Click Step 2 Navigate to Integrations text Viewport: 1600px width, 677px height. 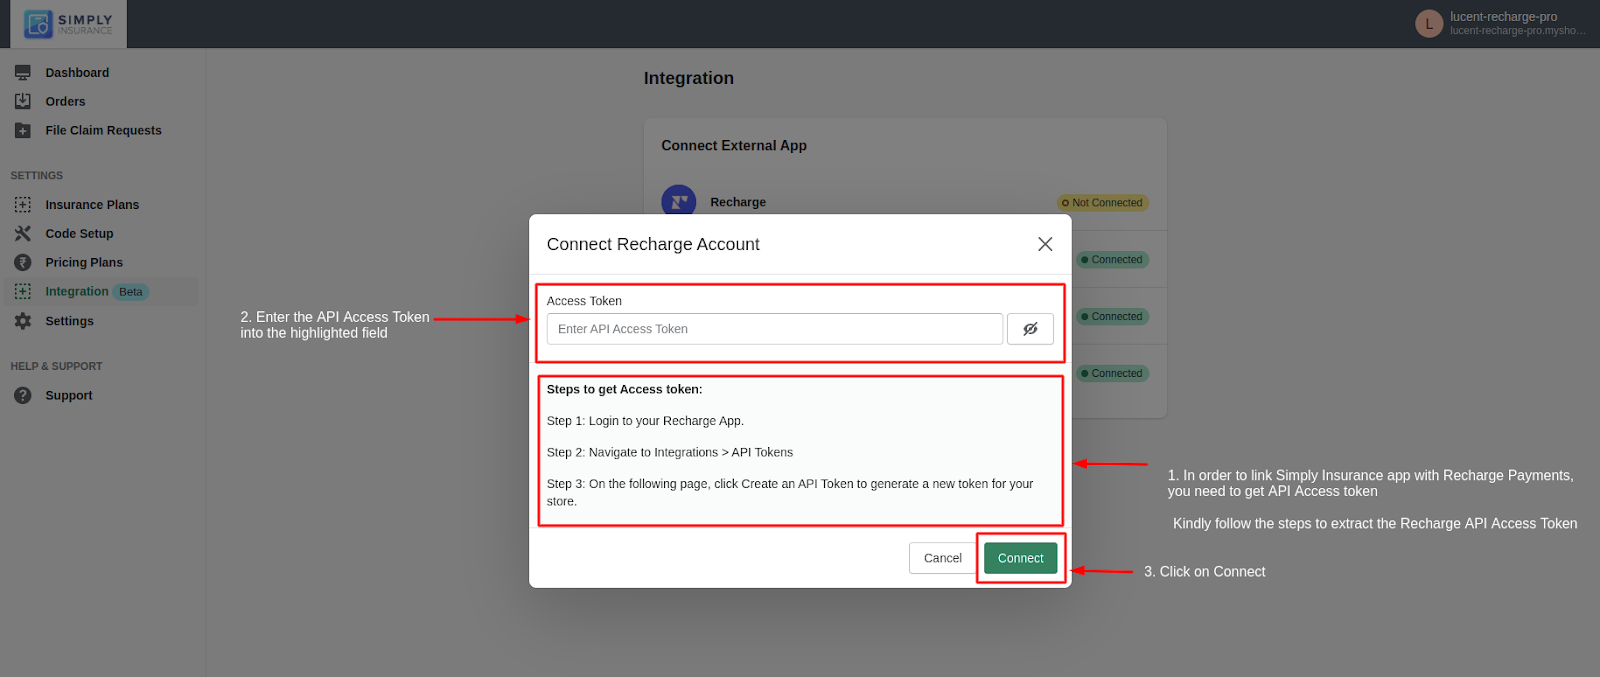(x=670, y=453)
